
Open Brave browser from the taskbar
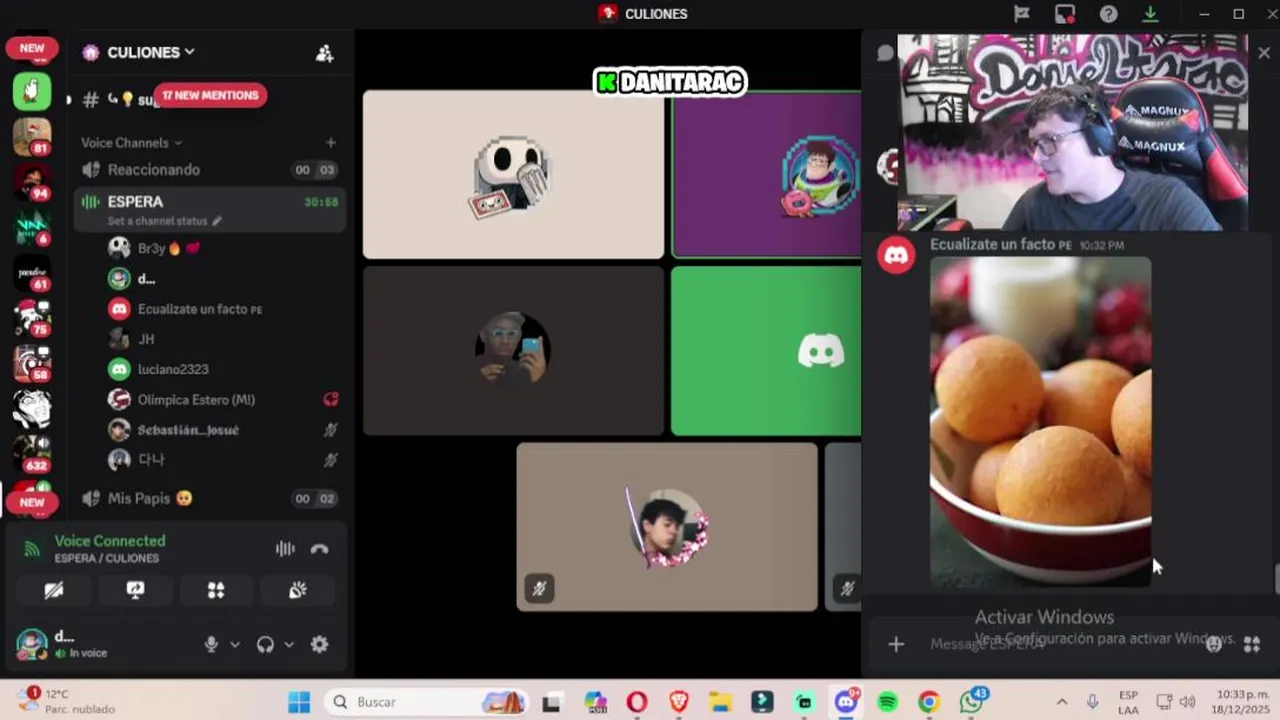pyautogui.click(x=679, y=702)
